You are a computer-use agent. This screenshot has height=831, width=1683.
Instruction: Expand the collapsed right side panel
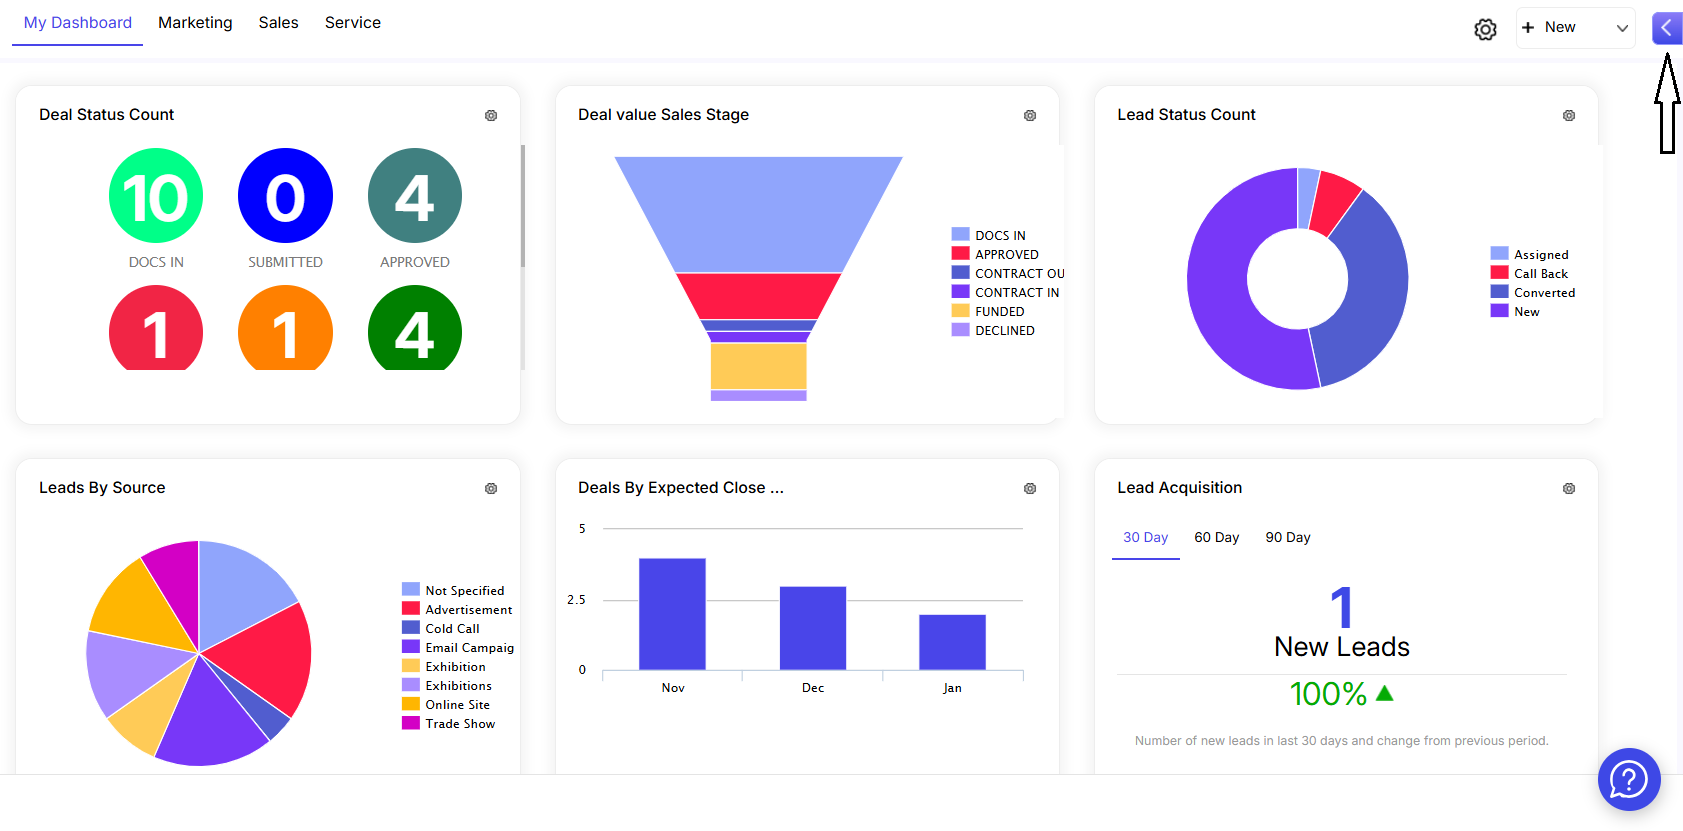pyautogui.click(x=1666, y=28)
